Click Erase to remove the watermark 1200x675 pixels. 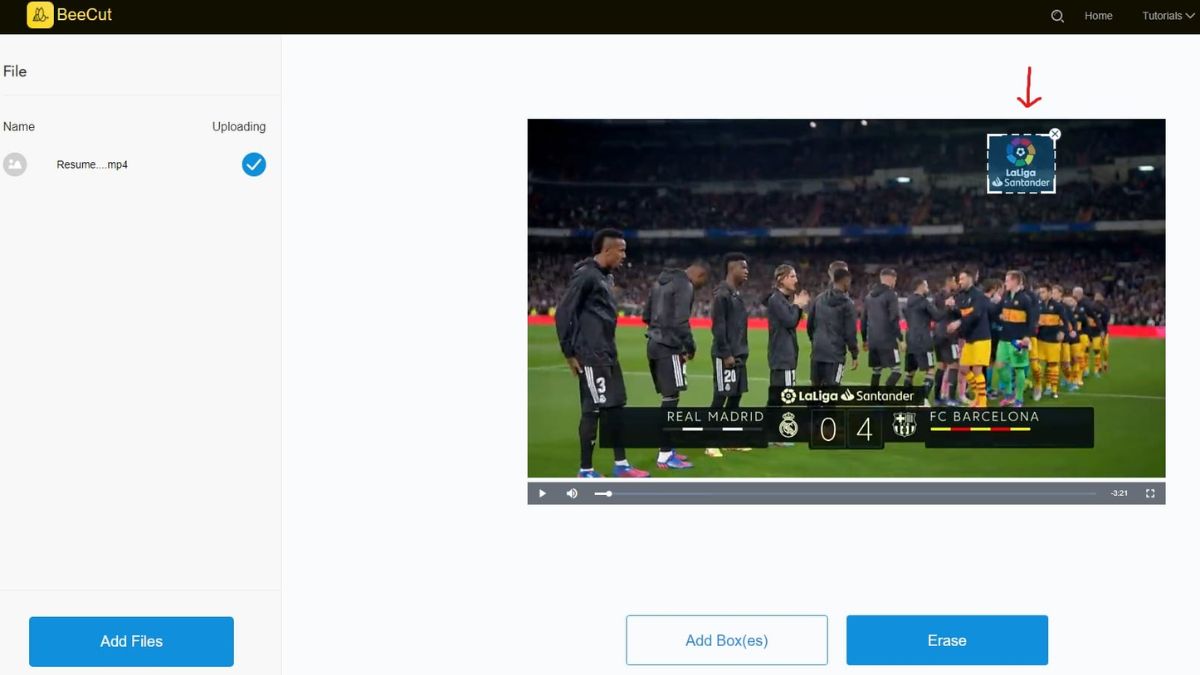pos(946,640)
